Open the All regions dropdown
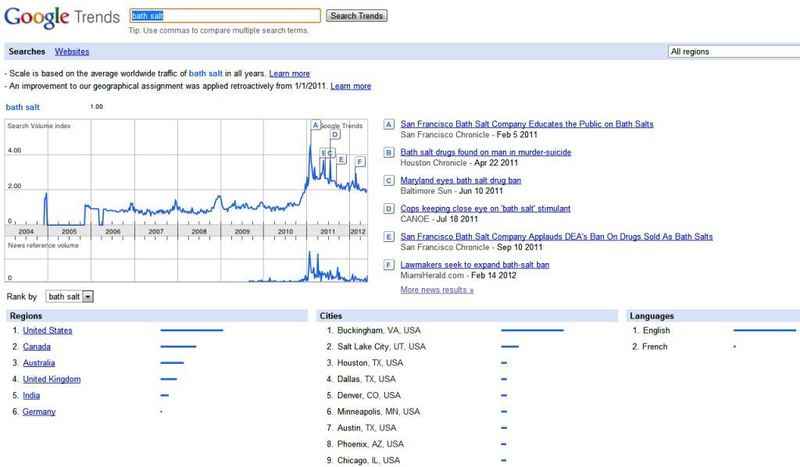800x467 pixels. click(x=733, y=51)
